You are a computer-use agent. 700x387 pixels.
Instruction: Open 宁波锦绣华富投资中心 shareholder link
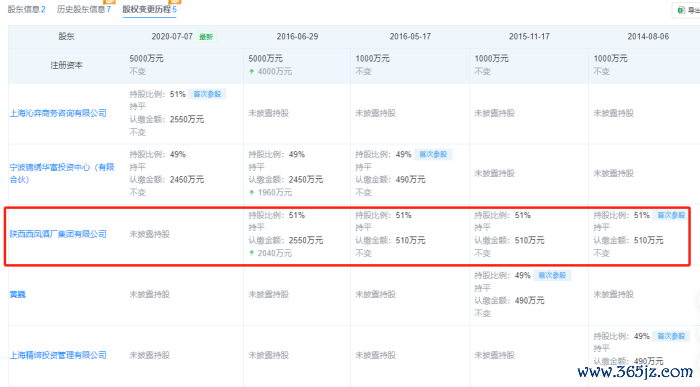click(x=62, y=173)
